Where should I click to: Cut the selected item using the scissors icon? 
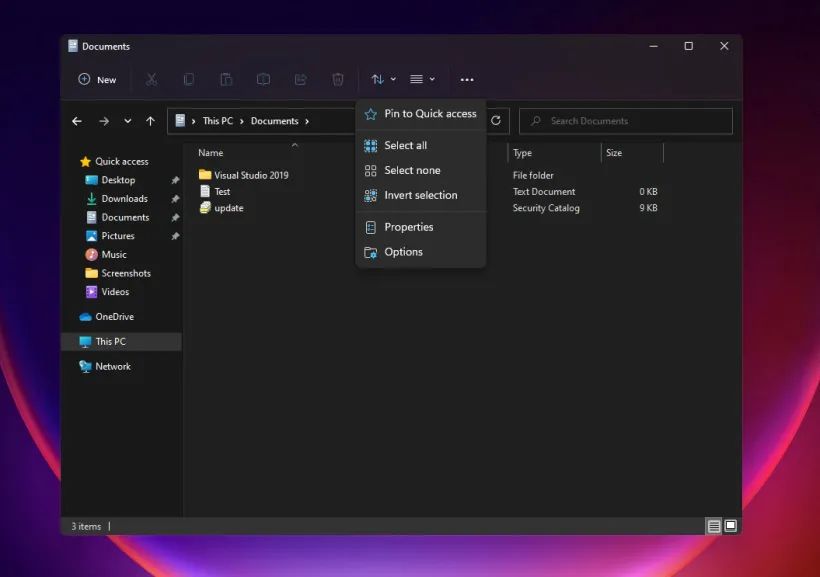pyautogui.click(x=151, y=79)
